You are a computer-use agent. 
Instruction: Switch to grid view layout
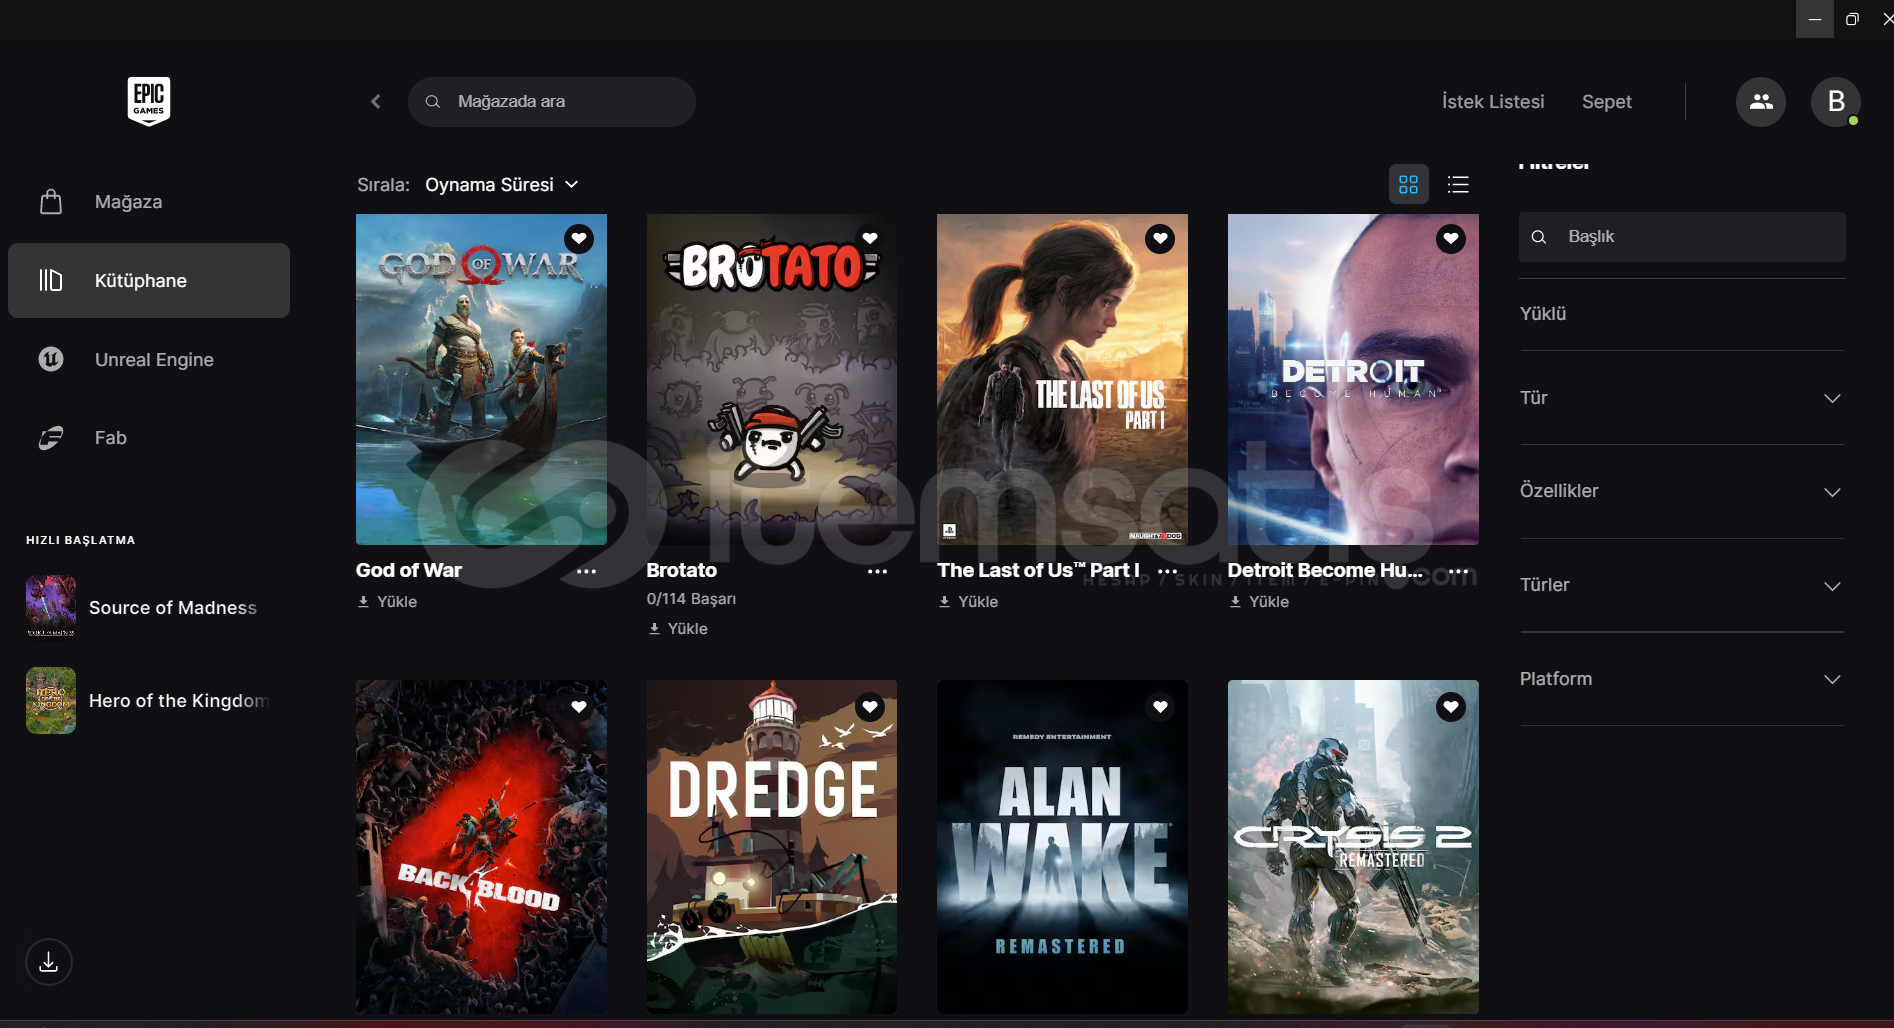[x=1408, y=184]
